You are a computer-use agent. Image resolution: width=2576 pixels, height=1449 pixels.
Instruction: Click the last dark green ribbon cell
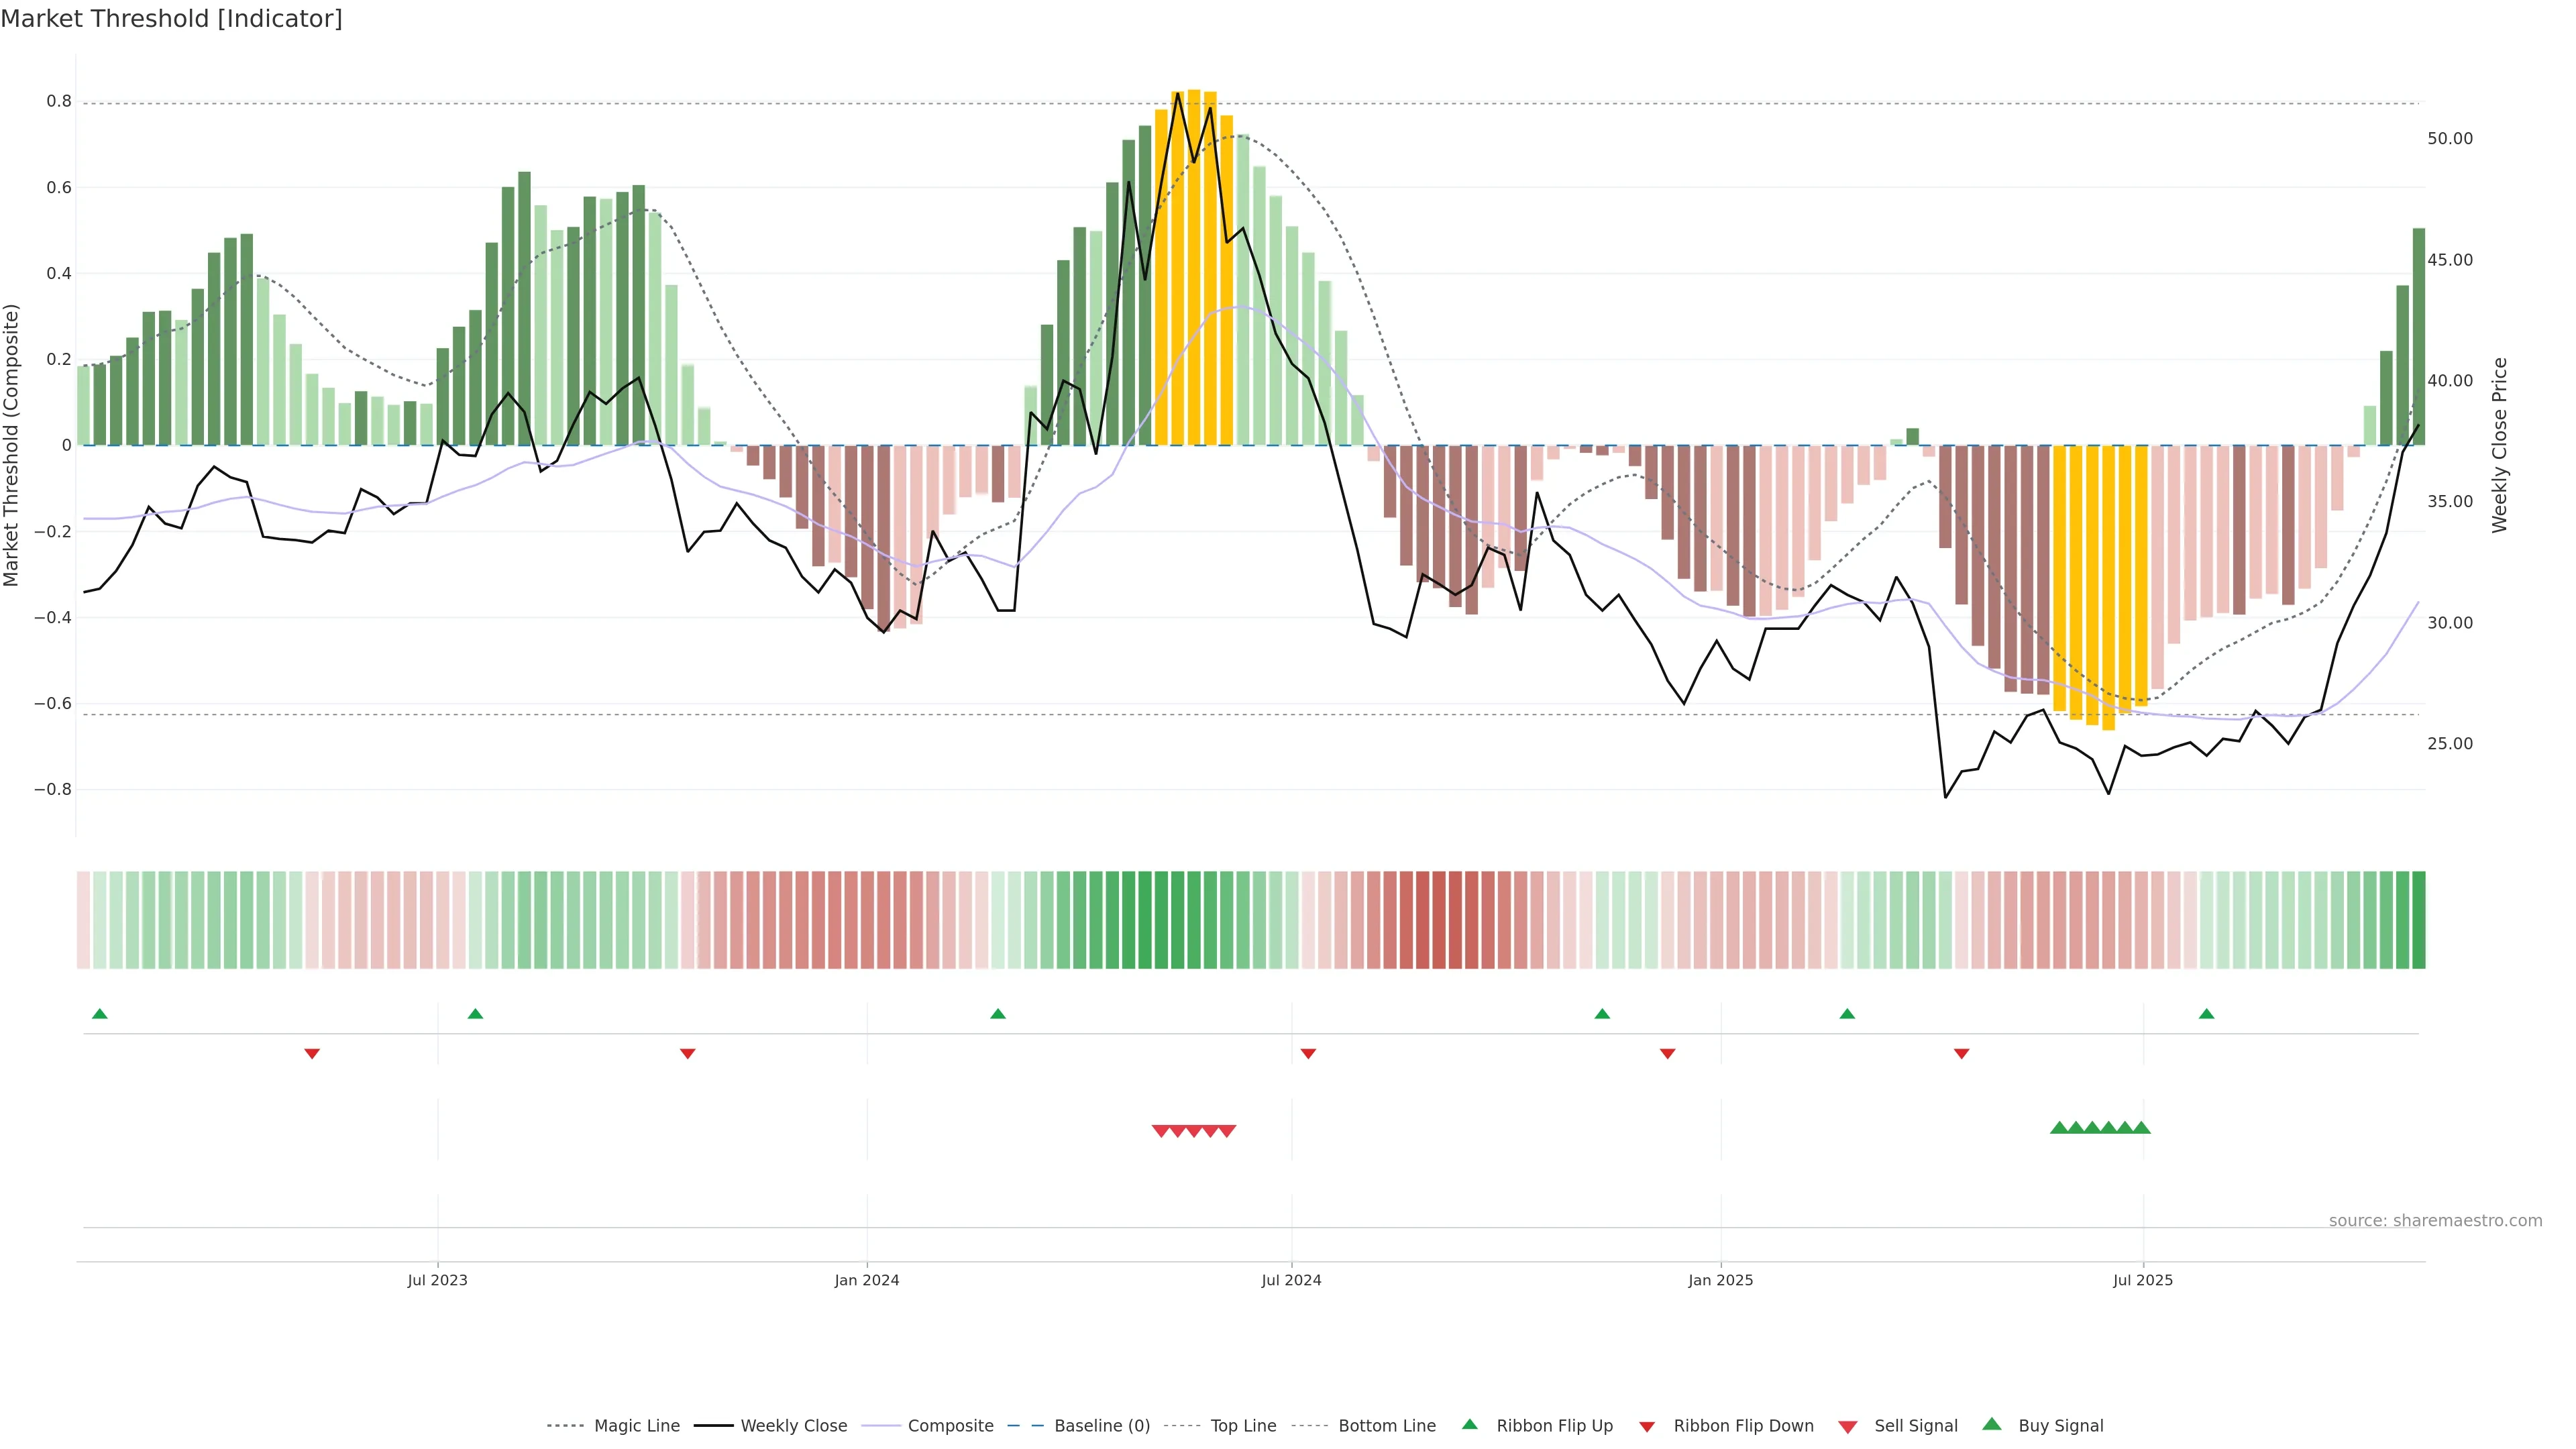pos(2418,920)
